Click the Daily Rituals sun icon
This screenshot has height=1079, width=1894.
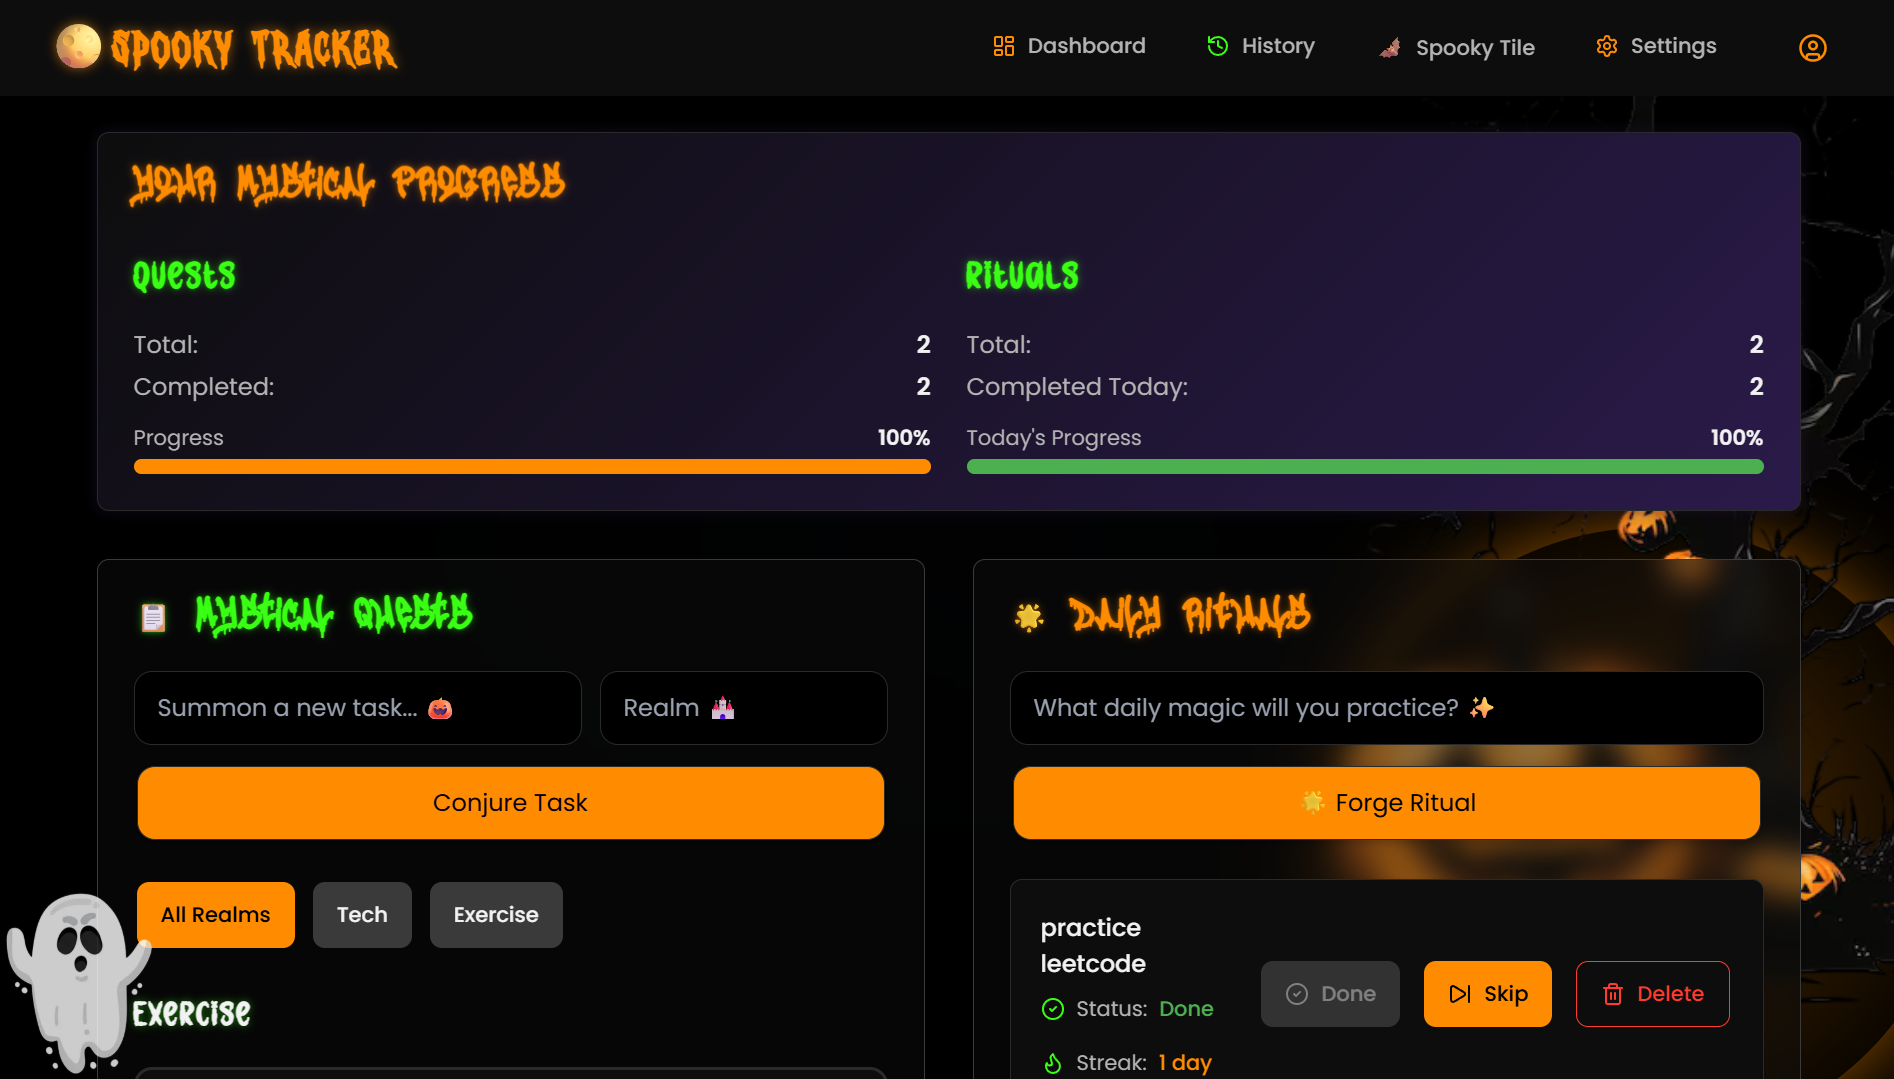coord(1029,617)
